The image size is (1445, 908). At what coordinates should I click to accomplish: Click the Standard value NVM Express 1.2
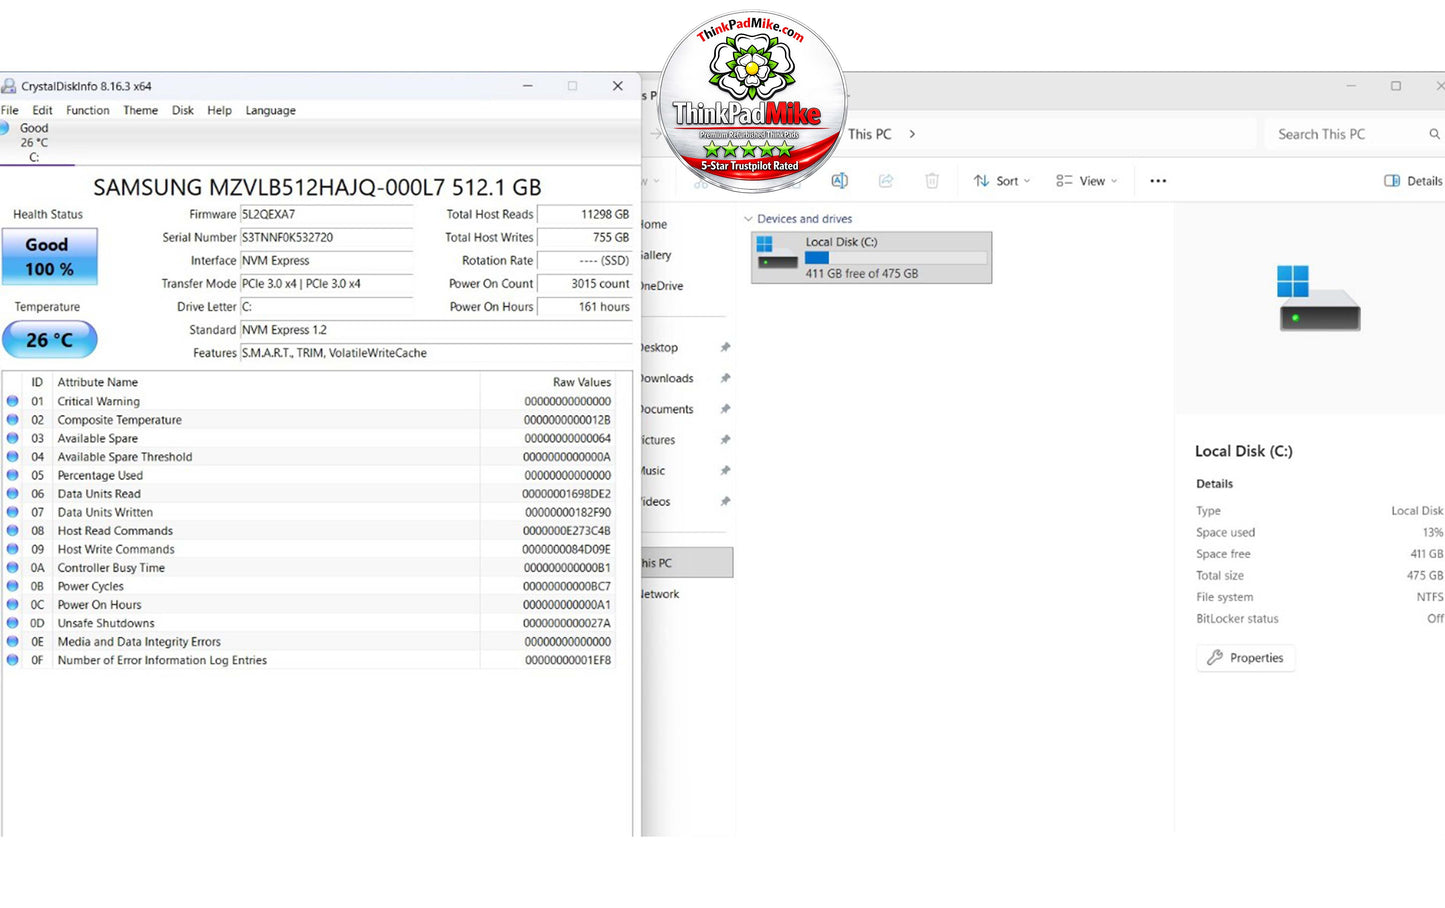(436, 330)
